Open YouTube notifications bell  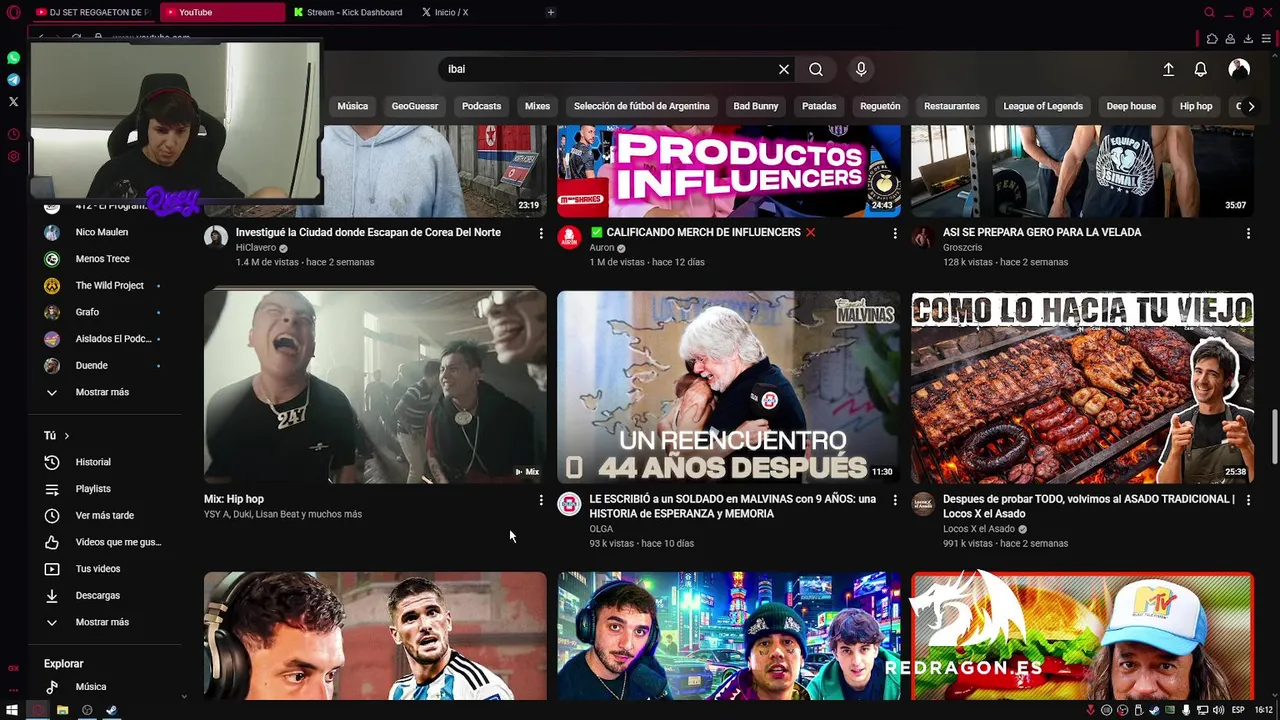pyautogui.click(x=1200, y=69)
